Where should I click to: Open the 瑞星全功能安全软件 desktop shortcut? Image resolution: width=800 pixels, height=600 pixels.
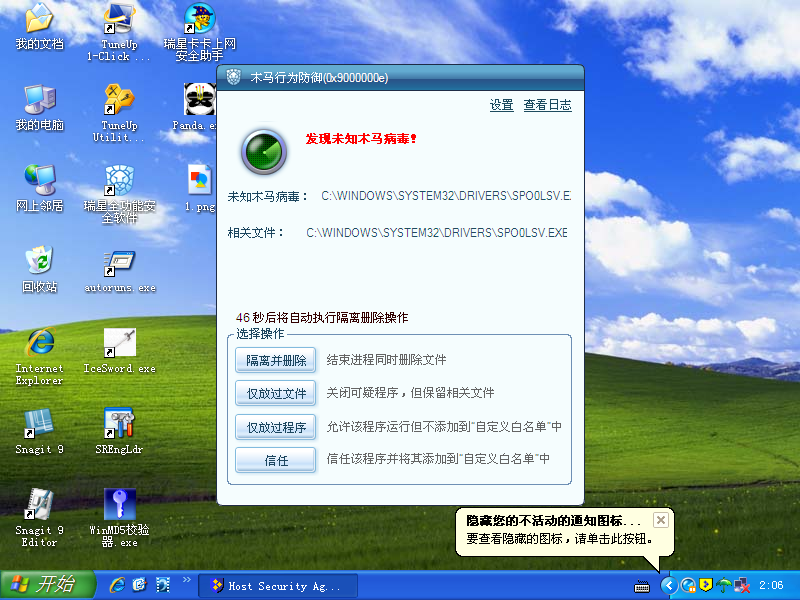pos(119,194)
